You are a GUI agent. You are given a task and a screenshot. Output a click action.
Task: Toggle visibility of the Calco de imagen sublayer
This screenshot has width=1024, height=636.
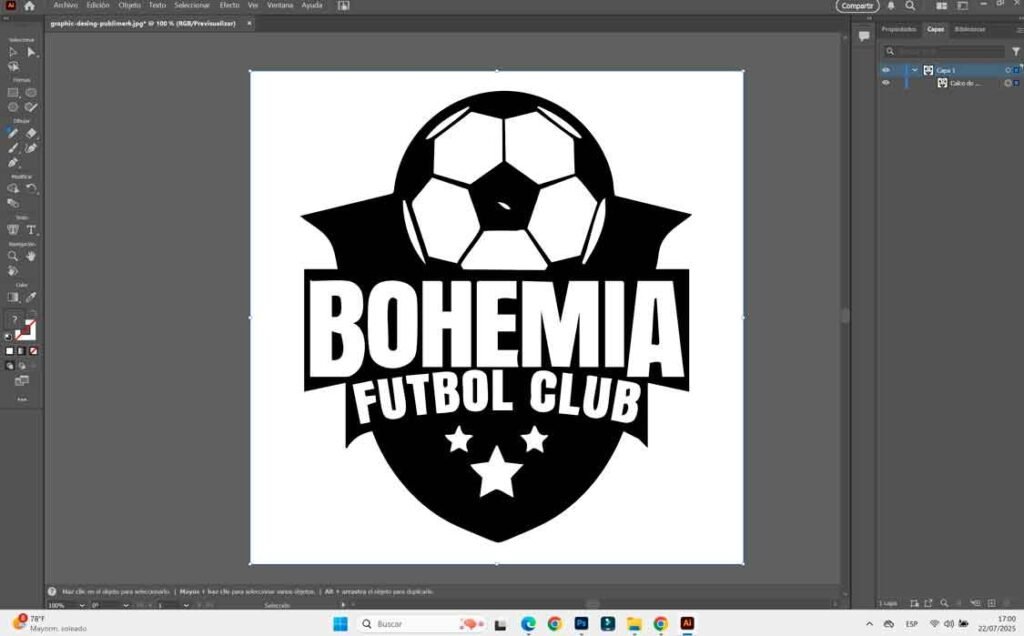tap(885, 83)
